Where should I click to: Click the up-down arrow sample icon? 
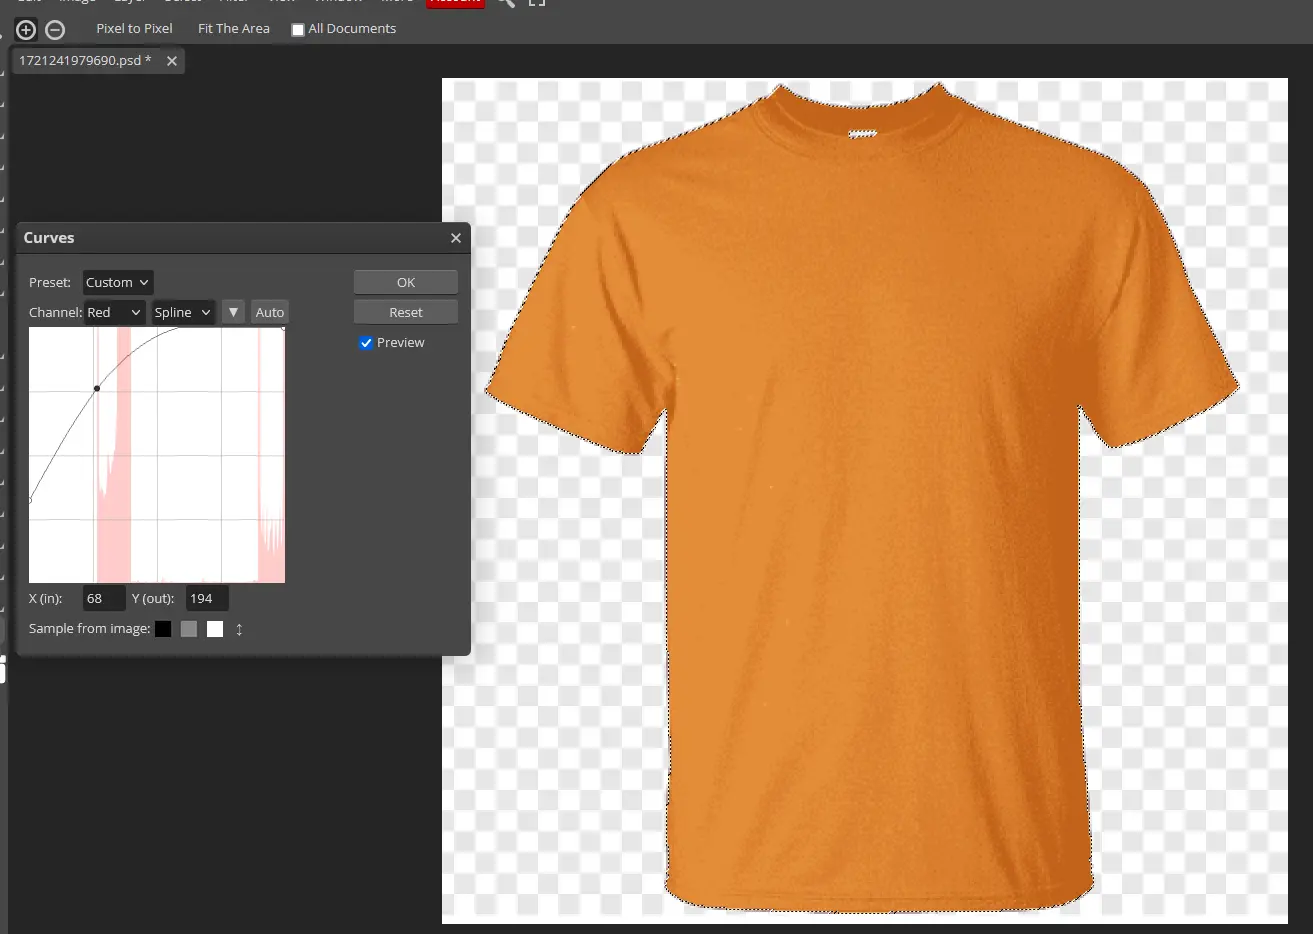(239, 629)
